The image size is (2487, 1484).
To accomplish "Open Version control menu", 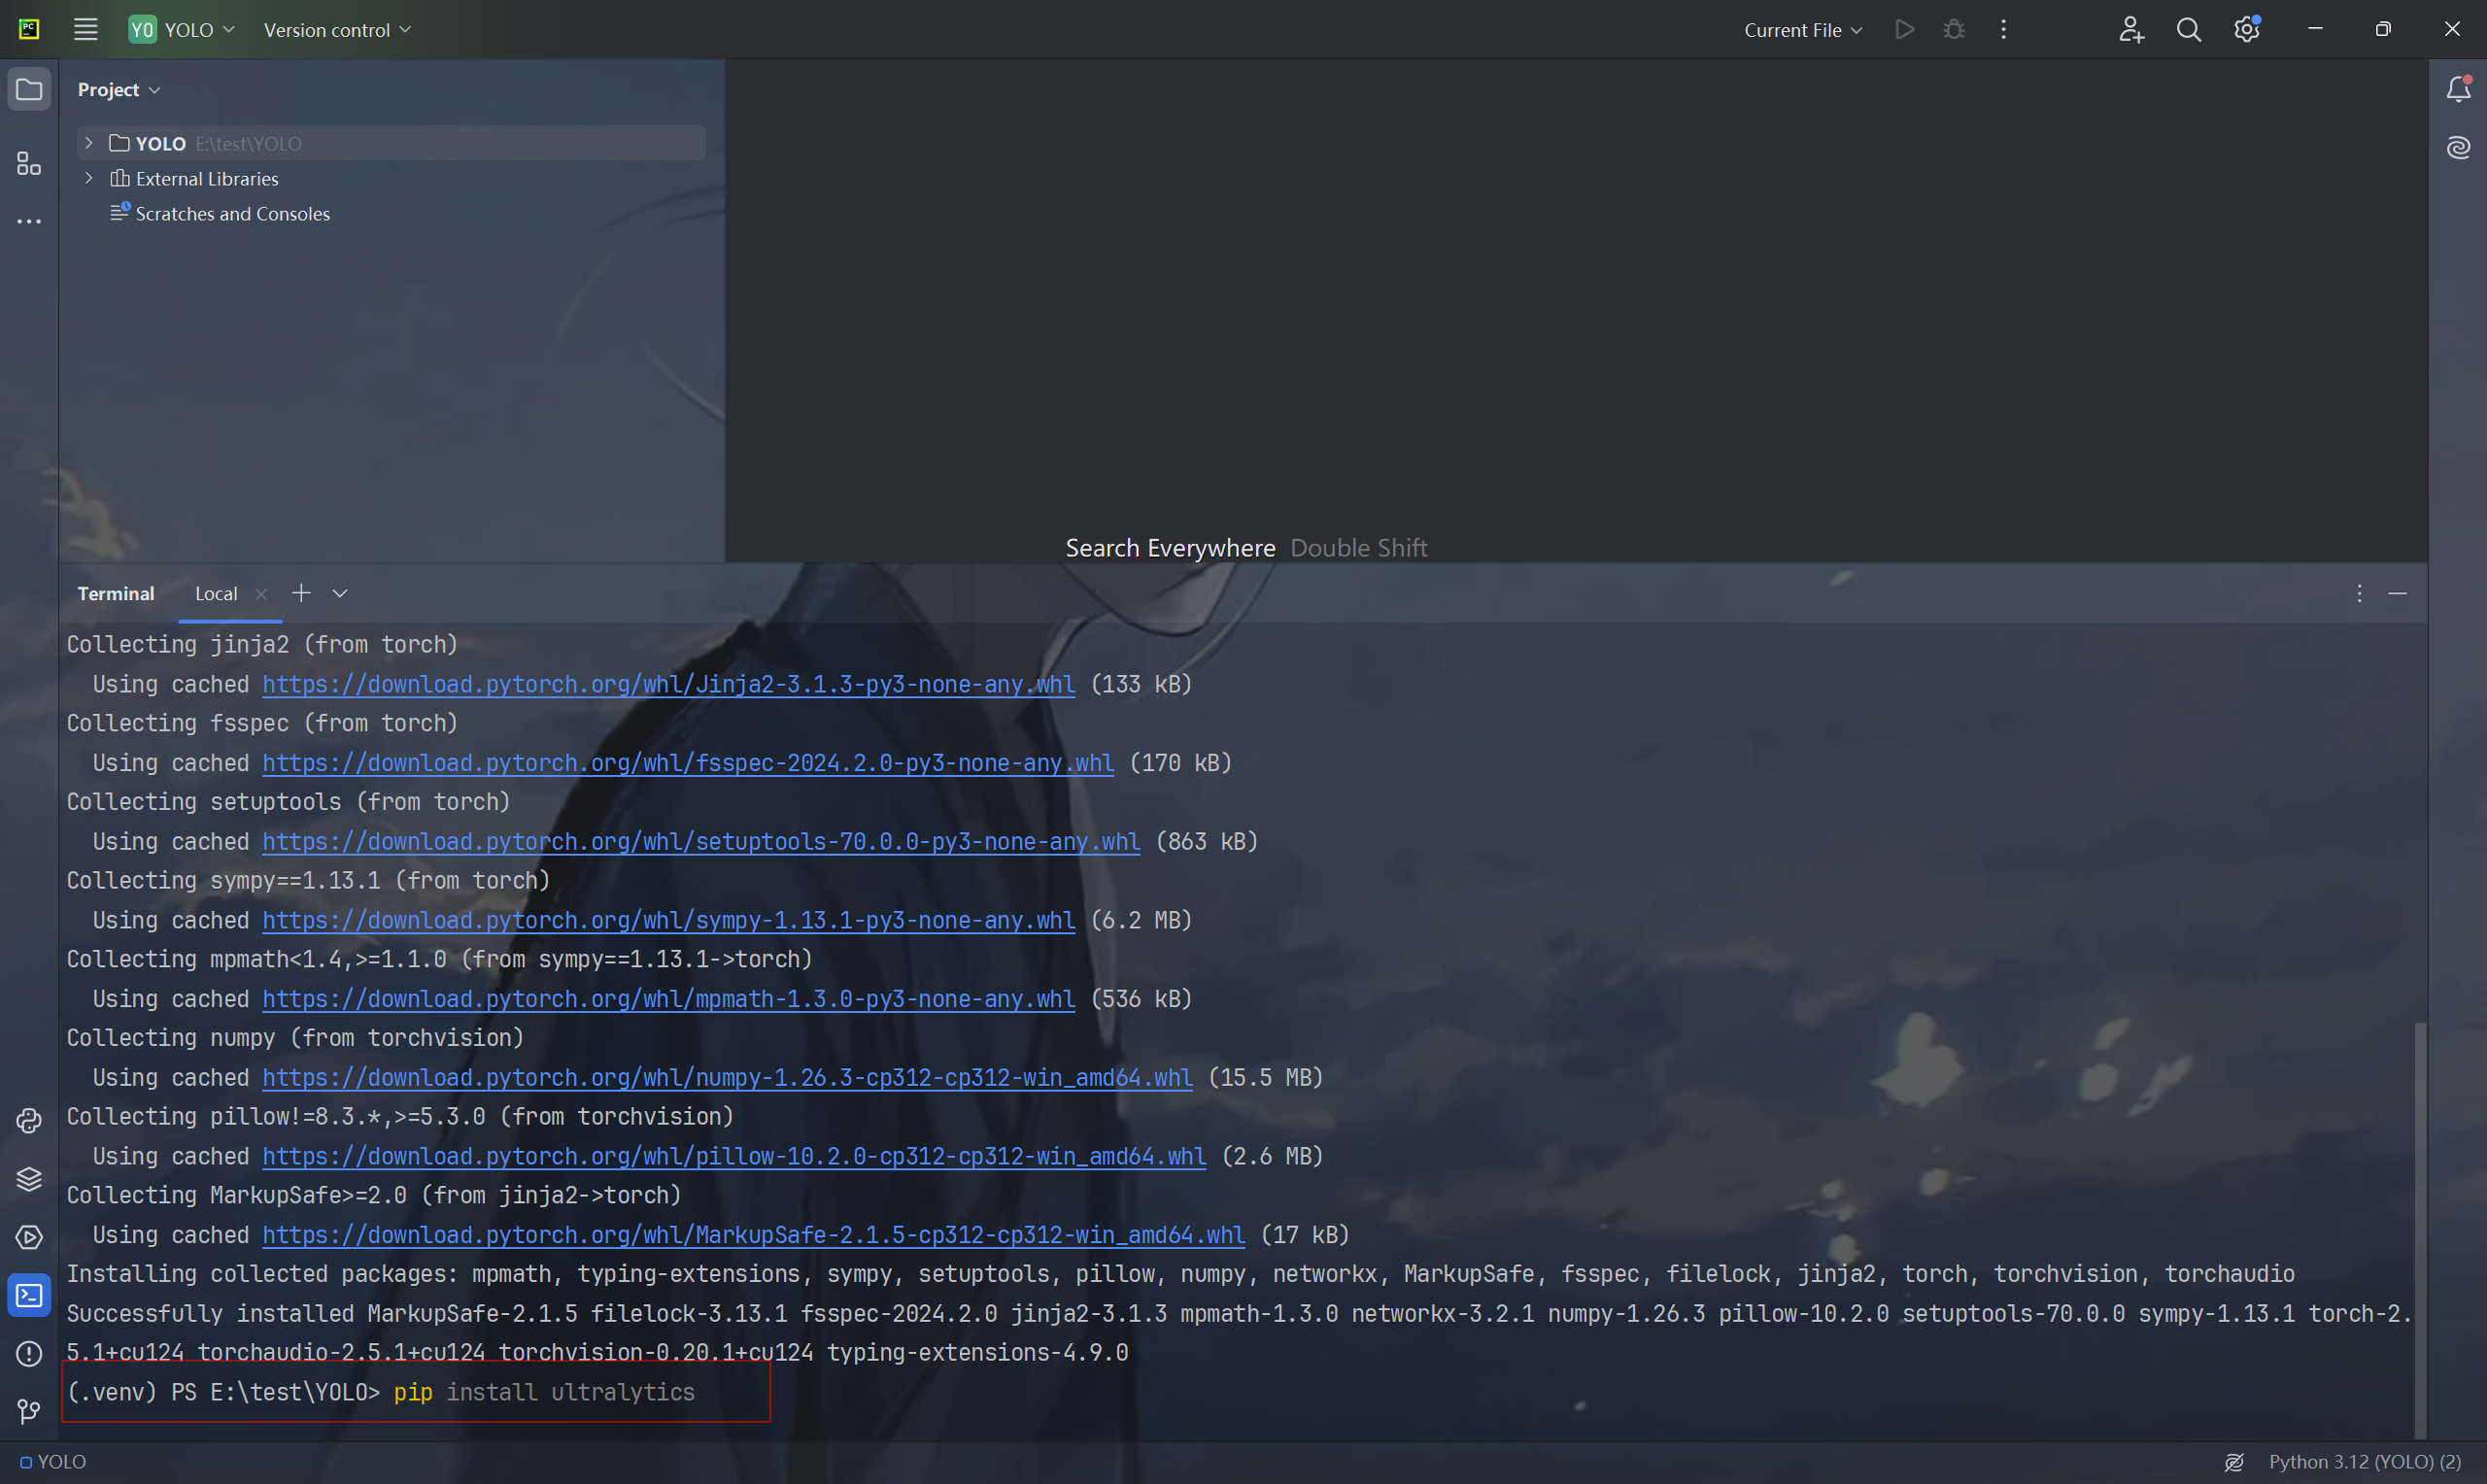I will [337, 30].
